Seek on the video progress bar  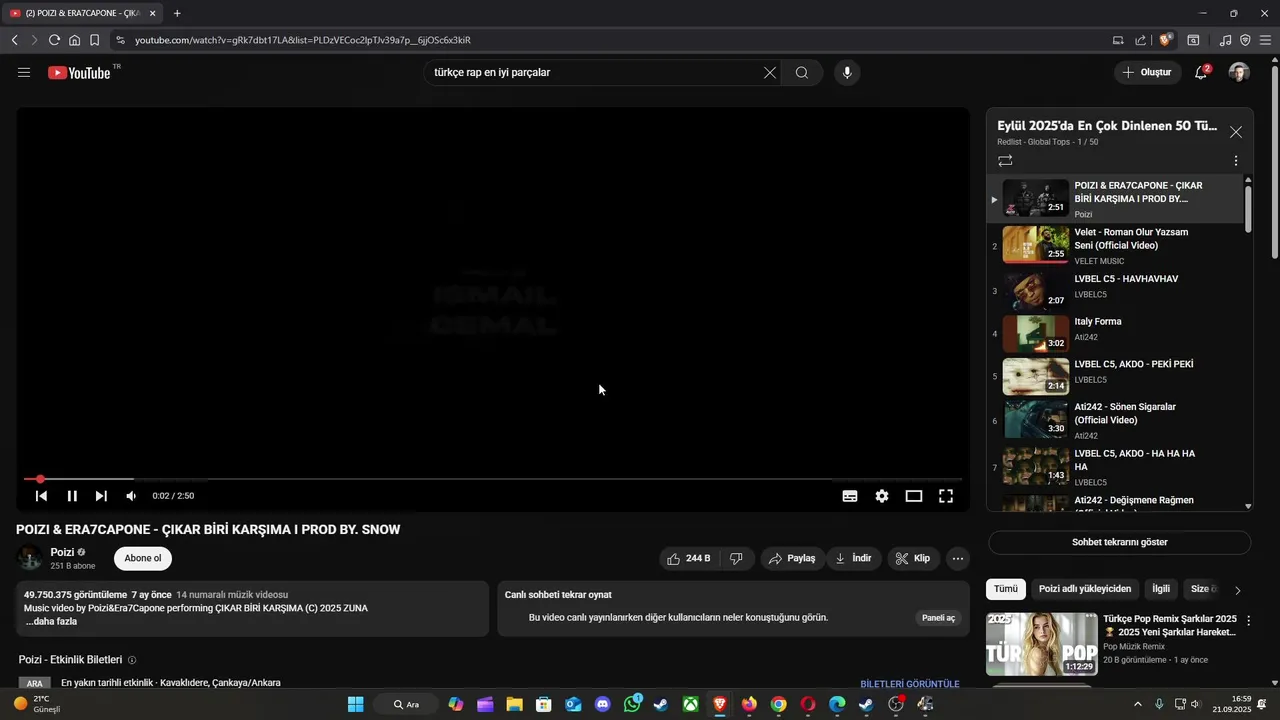(x=493, y=479)
